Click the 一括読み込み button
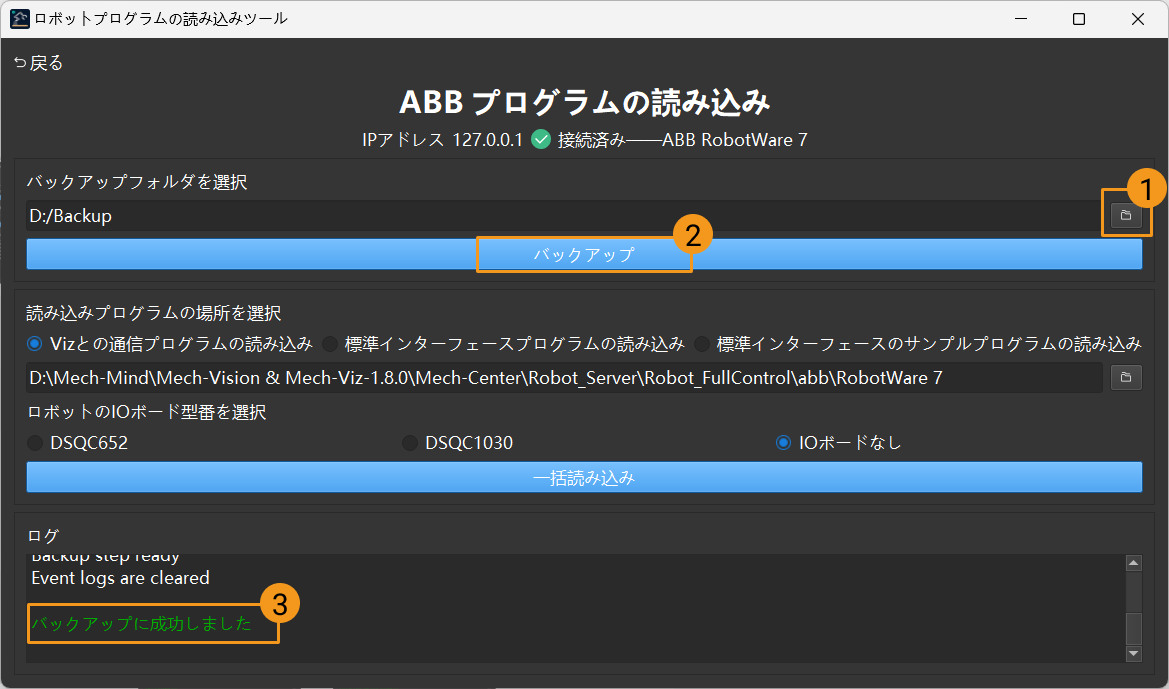Viewport: 1169px width, 689px height. click(584, 477)
